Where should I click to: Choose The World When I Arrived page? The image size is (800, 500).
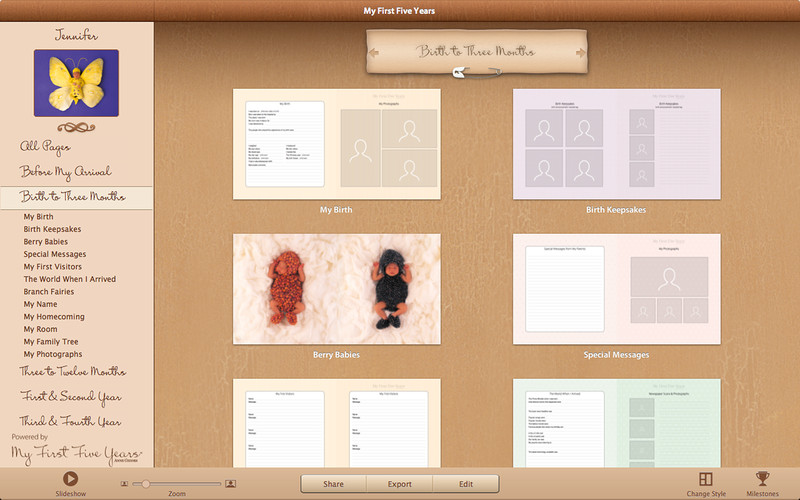[x=70, y=279]
